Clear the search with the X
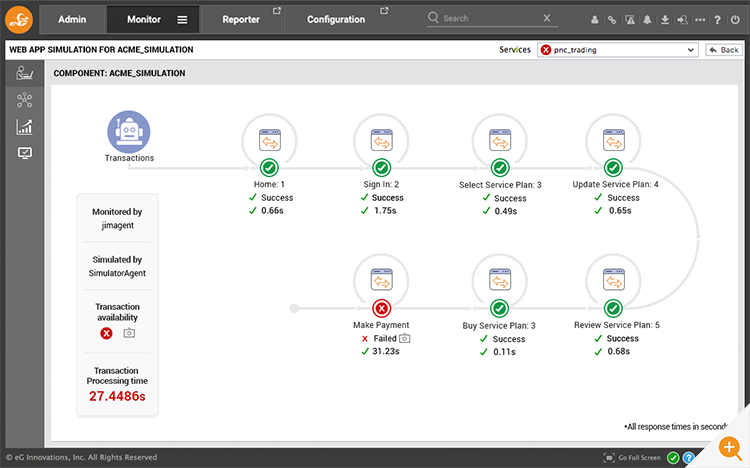 point(547,18)
